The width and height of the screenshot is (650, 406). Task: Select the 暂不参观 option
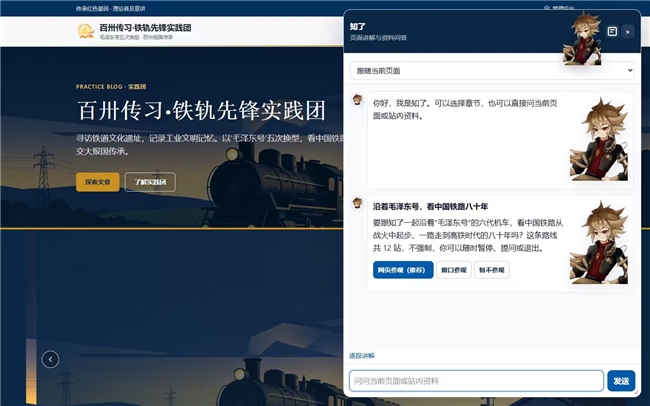point(492,270)
